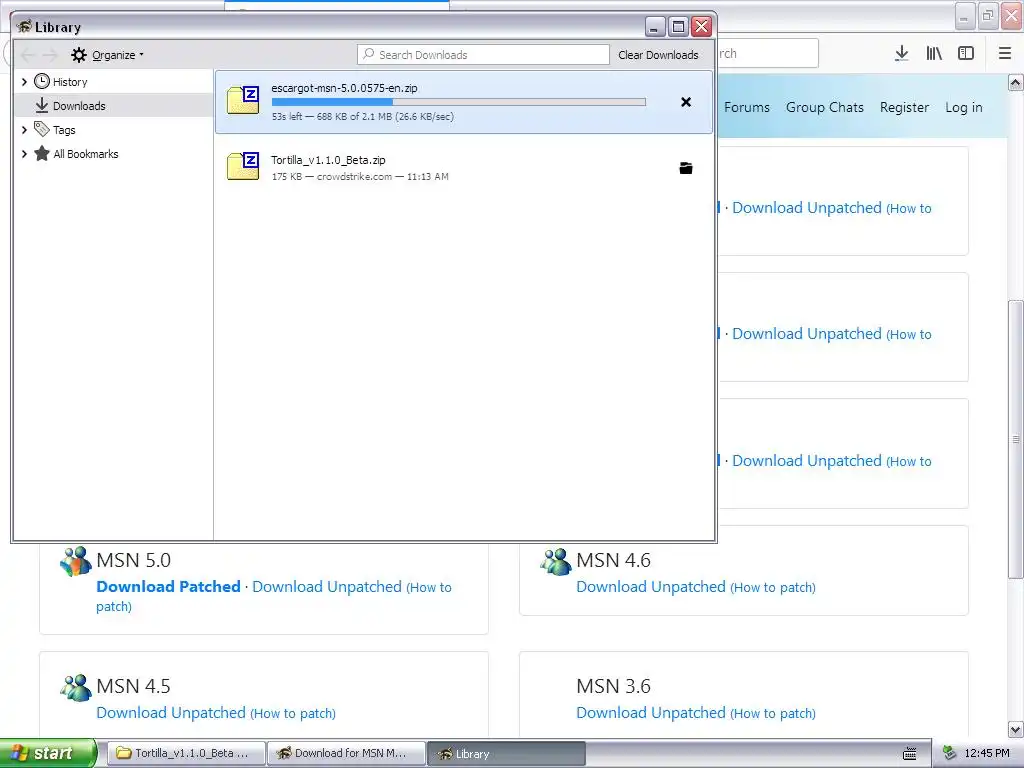Click the Library back arrow

click(28, 55)
